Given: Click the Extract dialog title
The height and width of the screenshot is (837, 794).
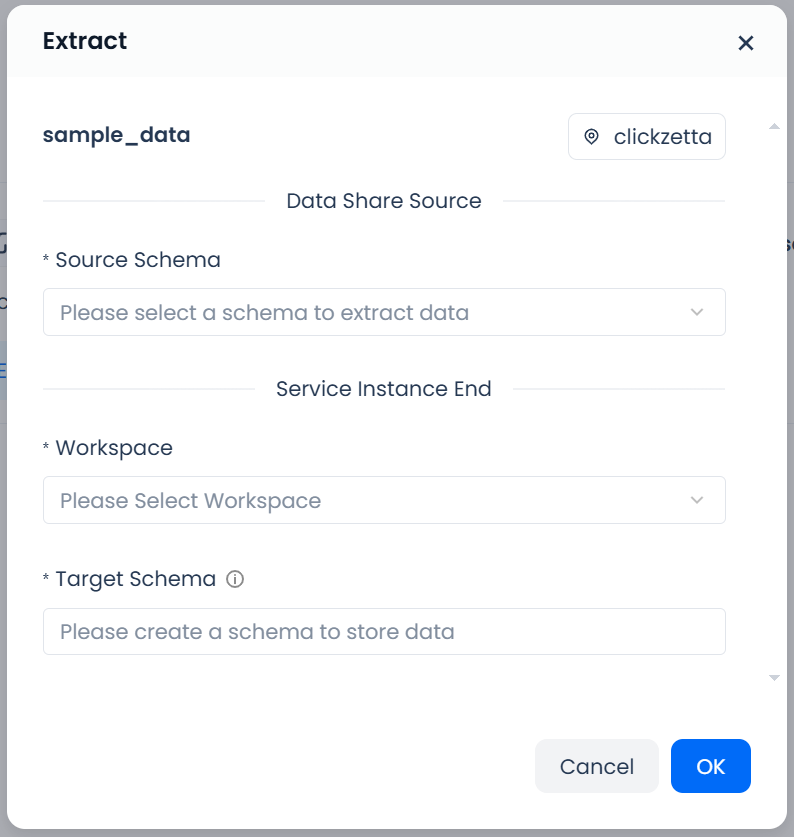Looking at the screenshot, I should coord(85,41).
